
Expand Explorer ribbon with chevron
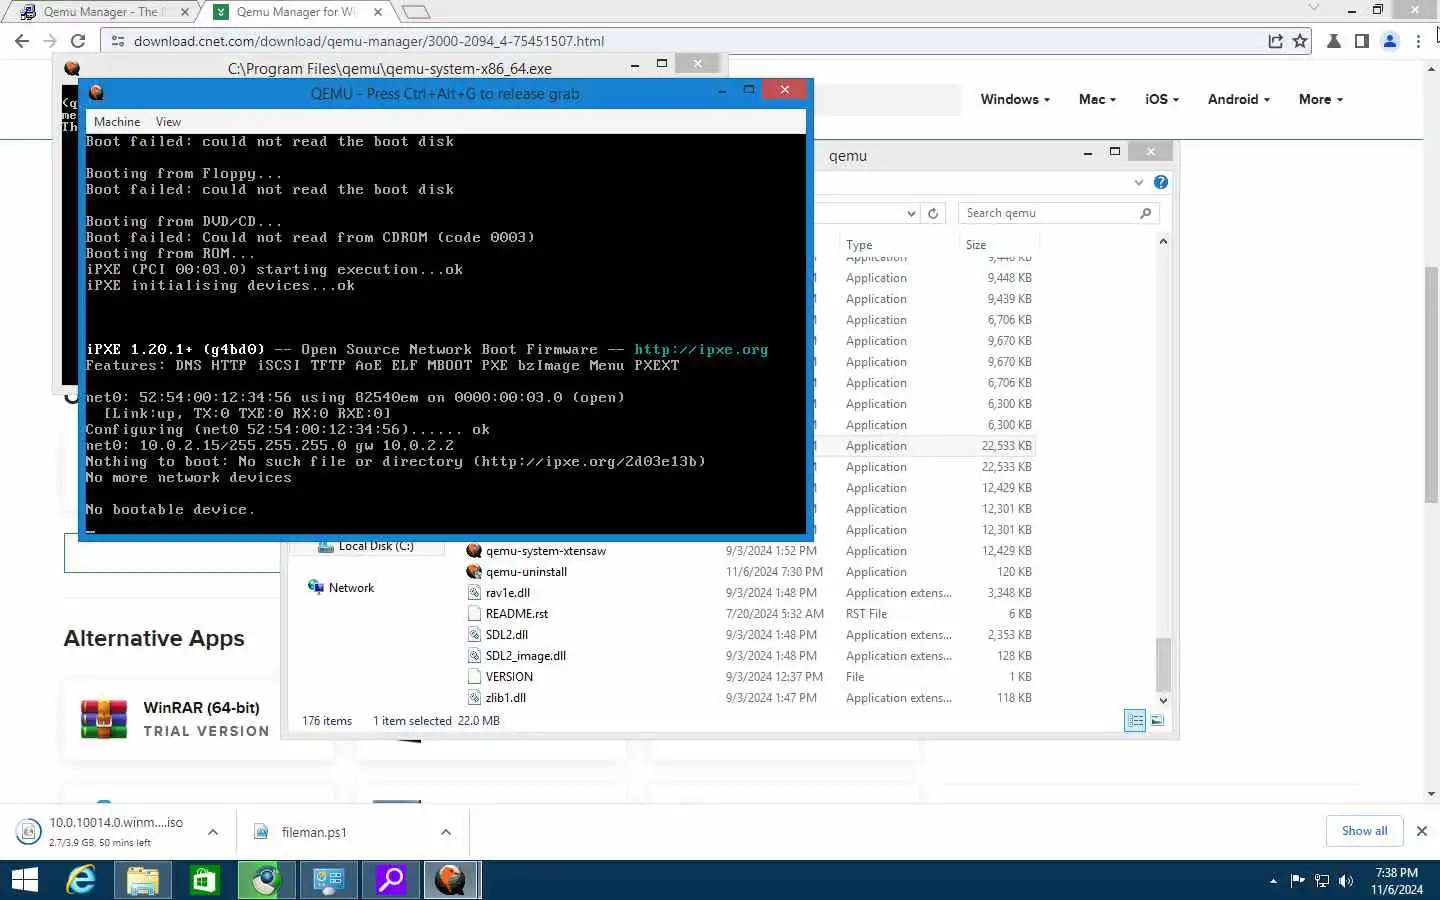(x=1138, y=182)
